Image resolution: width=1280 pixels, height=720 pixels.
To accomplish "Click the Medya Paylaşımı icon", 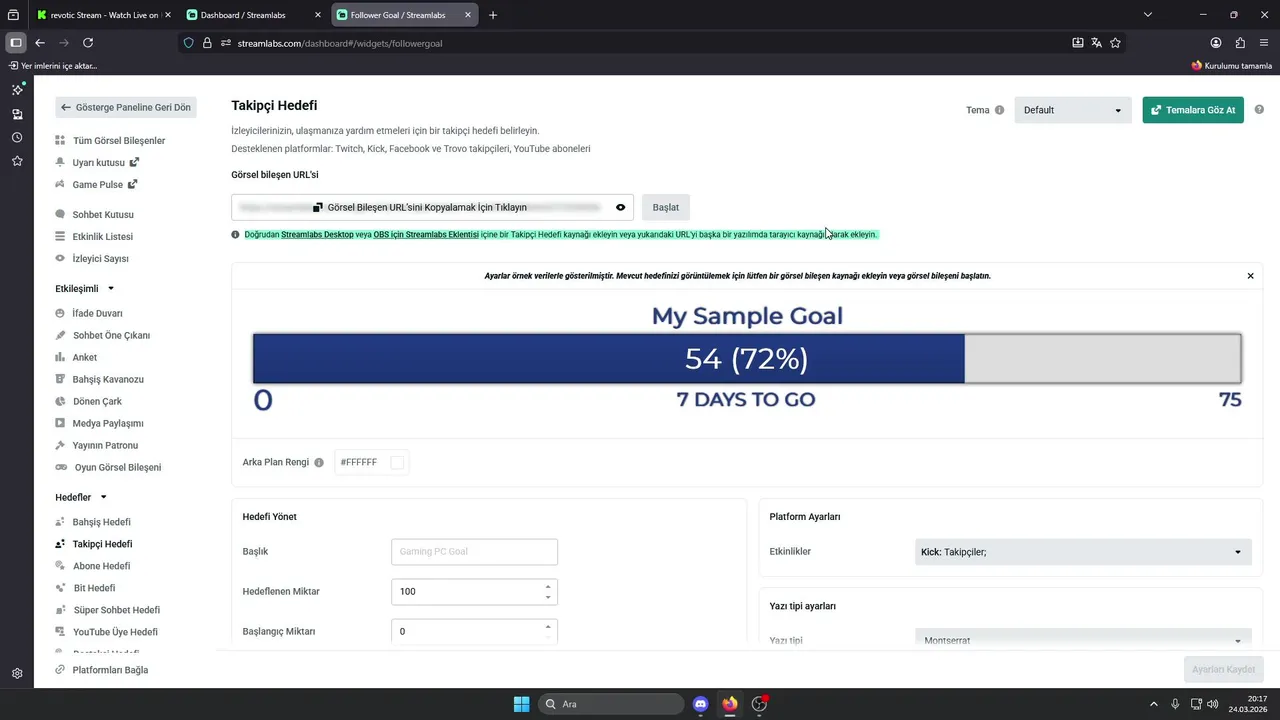I will click(60, 423).
